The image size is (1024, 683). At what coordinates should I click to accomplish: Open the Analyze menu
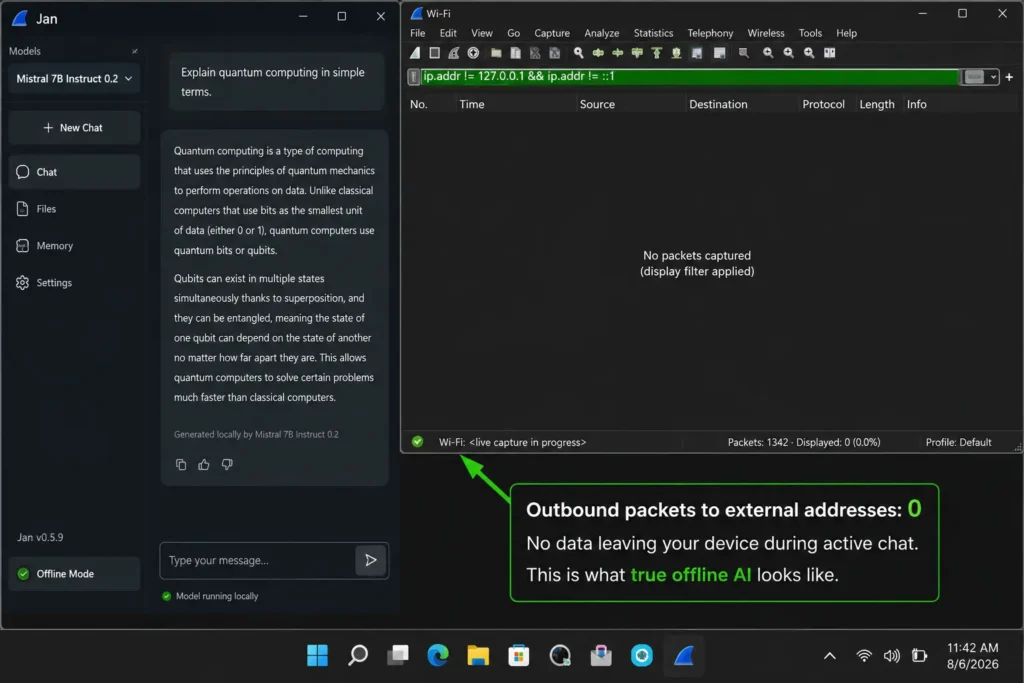click(601, 33)
